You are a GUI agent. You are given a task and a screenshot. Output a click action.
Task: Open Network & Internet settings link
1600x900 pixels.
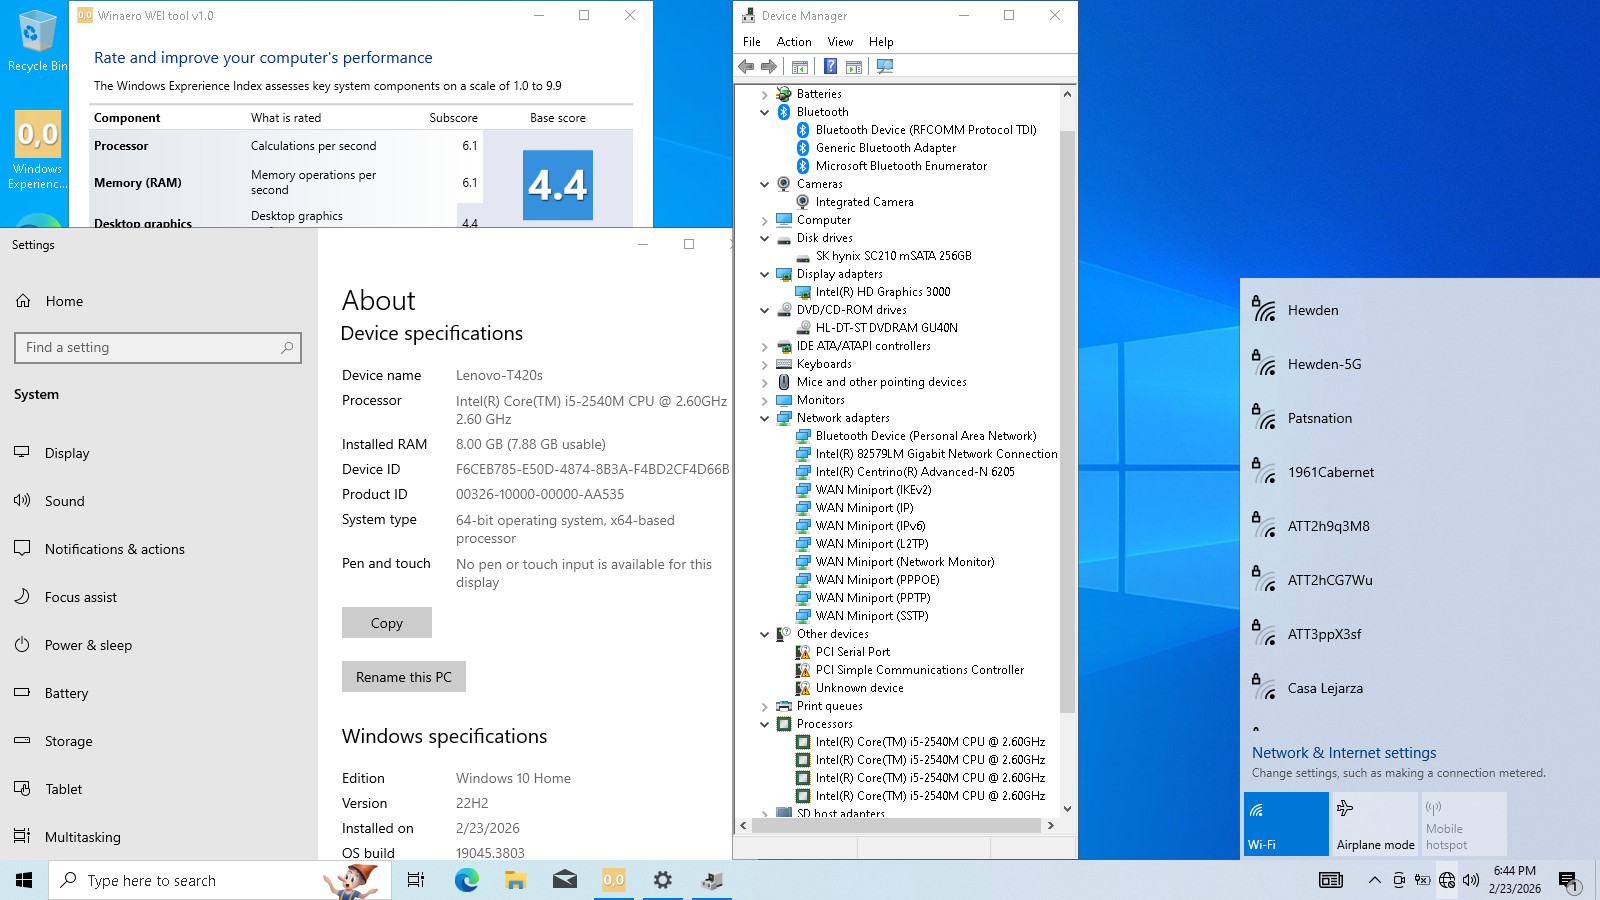tap(1344, 753)
